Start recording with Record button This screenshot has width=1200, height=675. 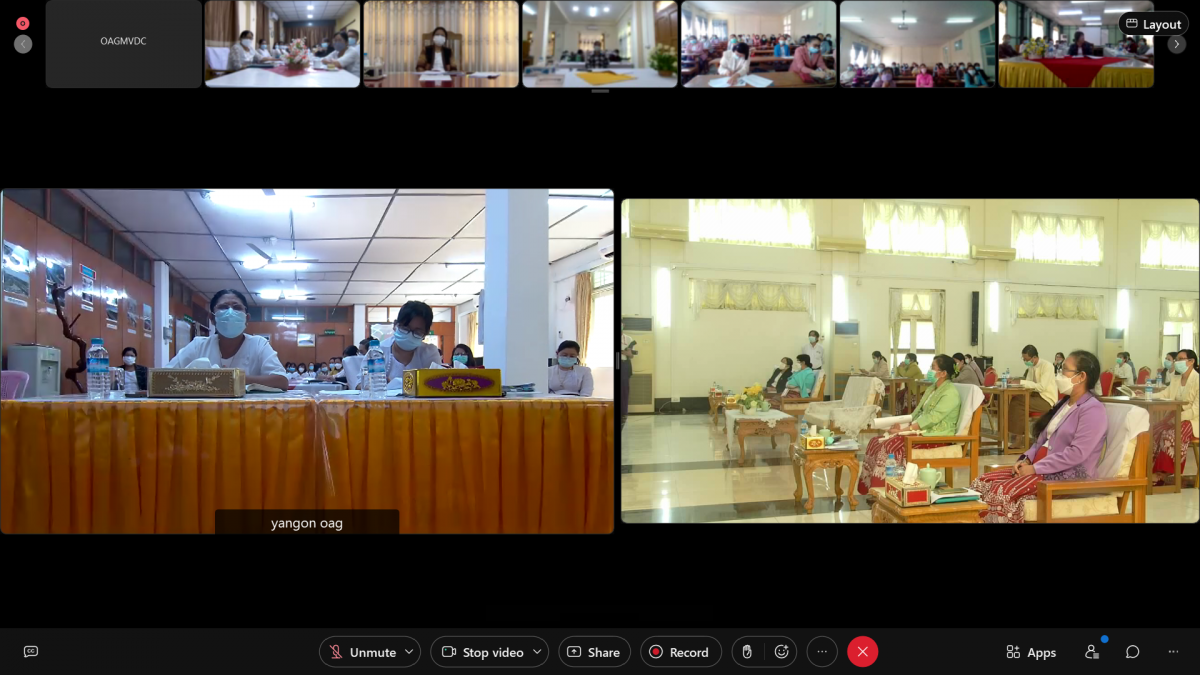pos(680,652)
